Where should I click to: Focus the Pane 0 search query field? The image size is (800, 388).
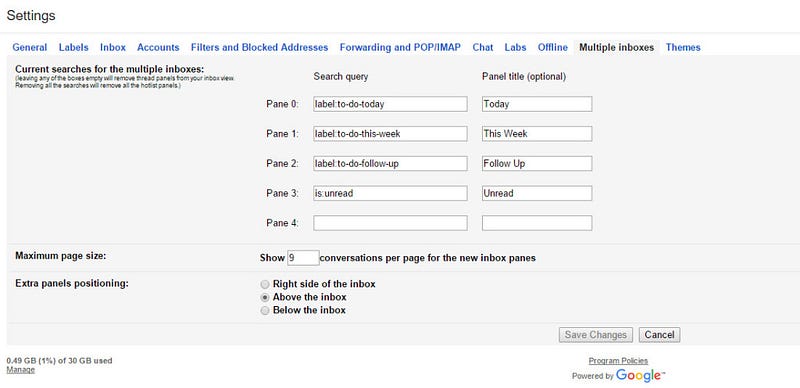click(x=390, y=104)
